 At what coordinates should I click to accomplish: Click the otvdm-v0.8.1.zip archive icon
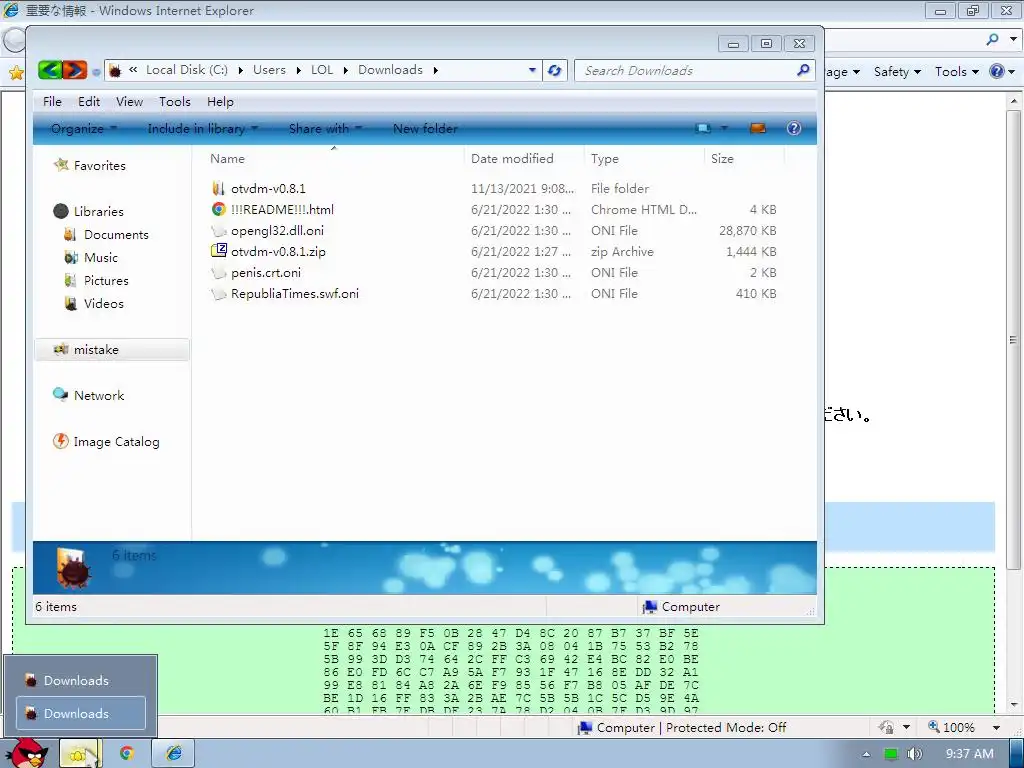pyautogui.click(x=218, y=251)
